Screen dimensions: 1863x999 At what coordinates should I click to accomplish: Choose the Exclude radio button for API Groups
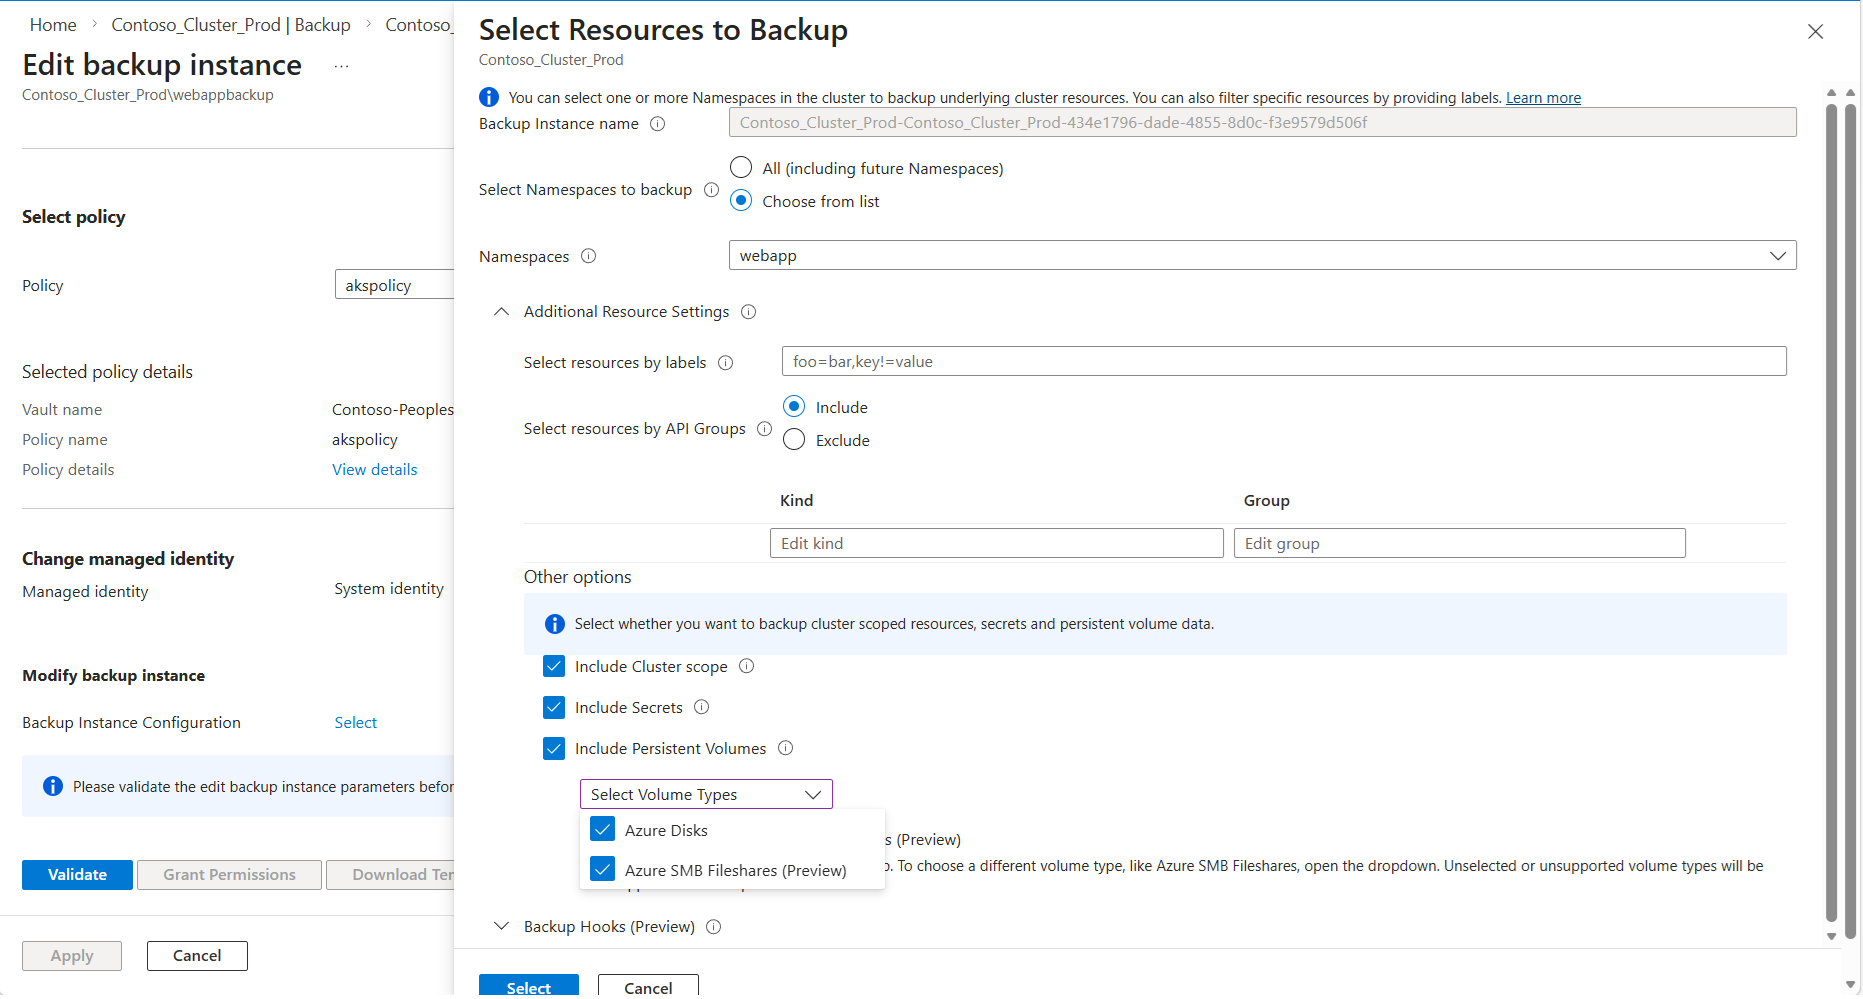tap(794, 440)
